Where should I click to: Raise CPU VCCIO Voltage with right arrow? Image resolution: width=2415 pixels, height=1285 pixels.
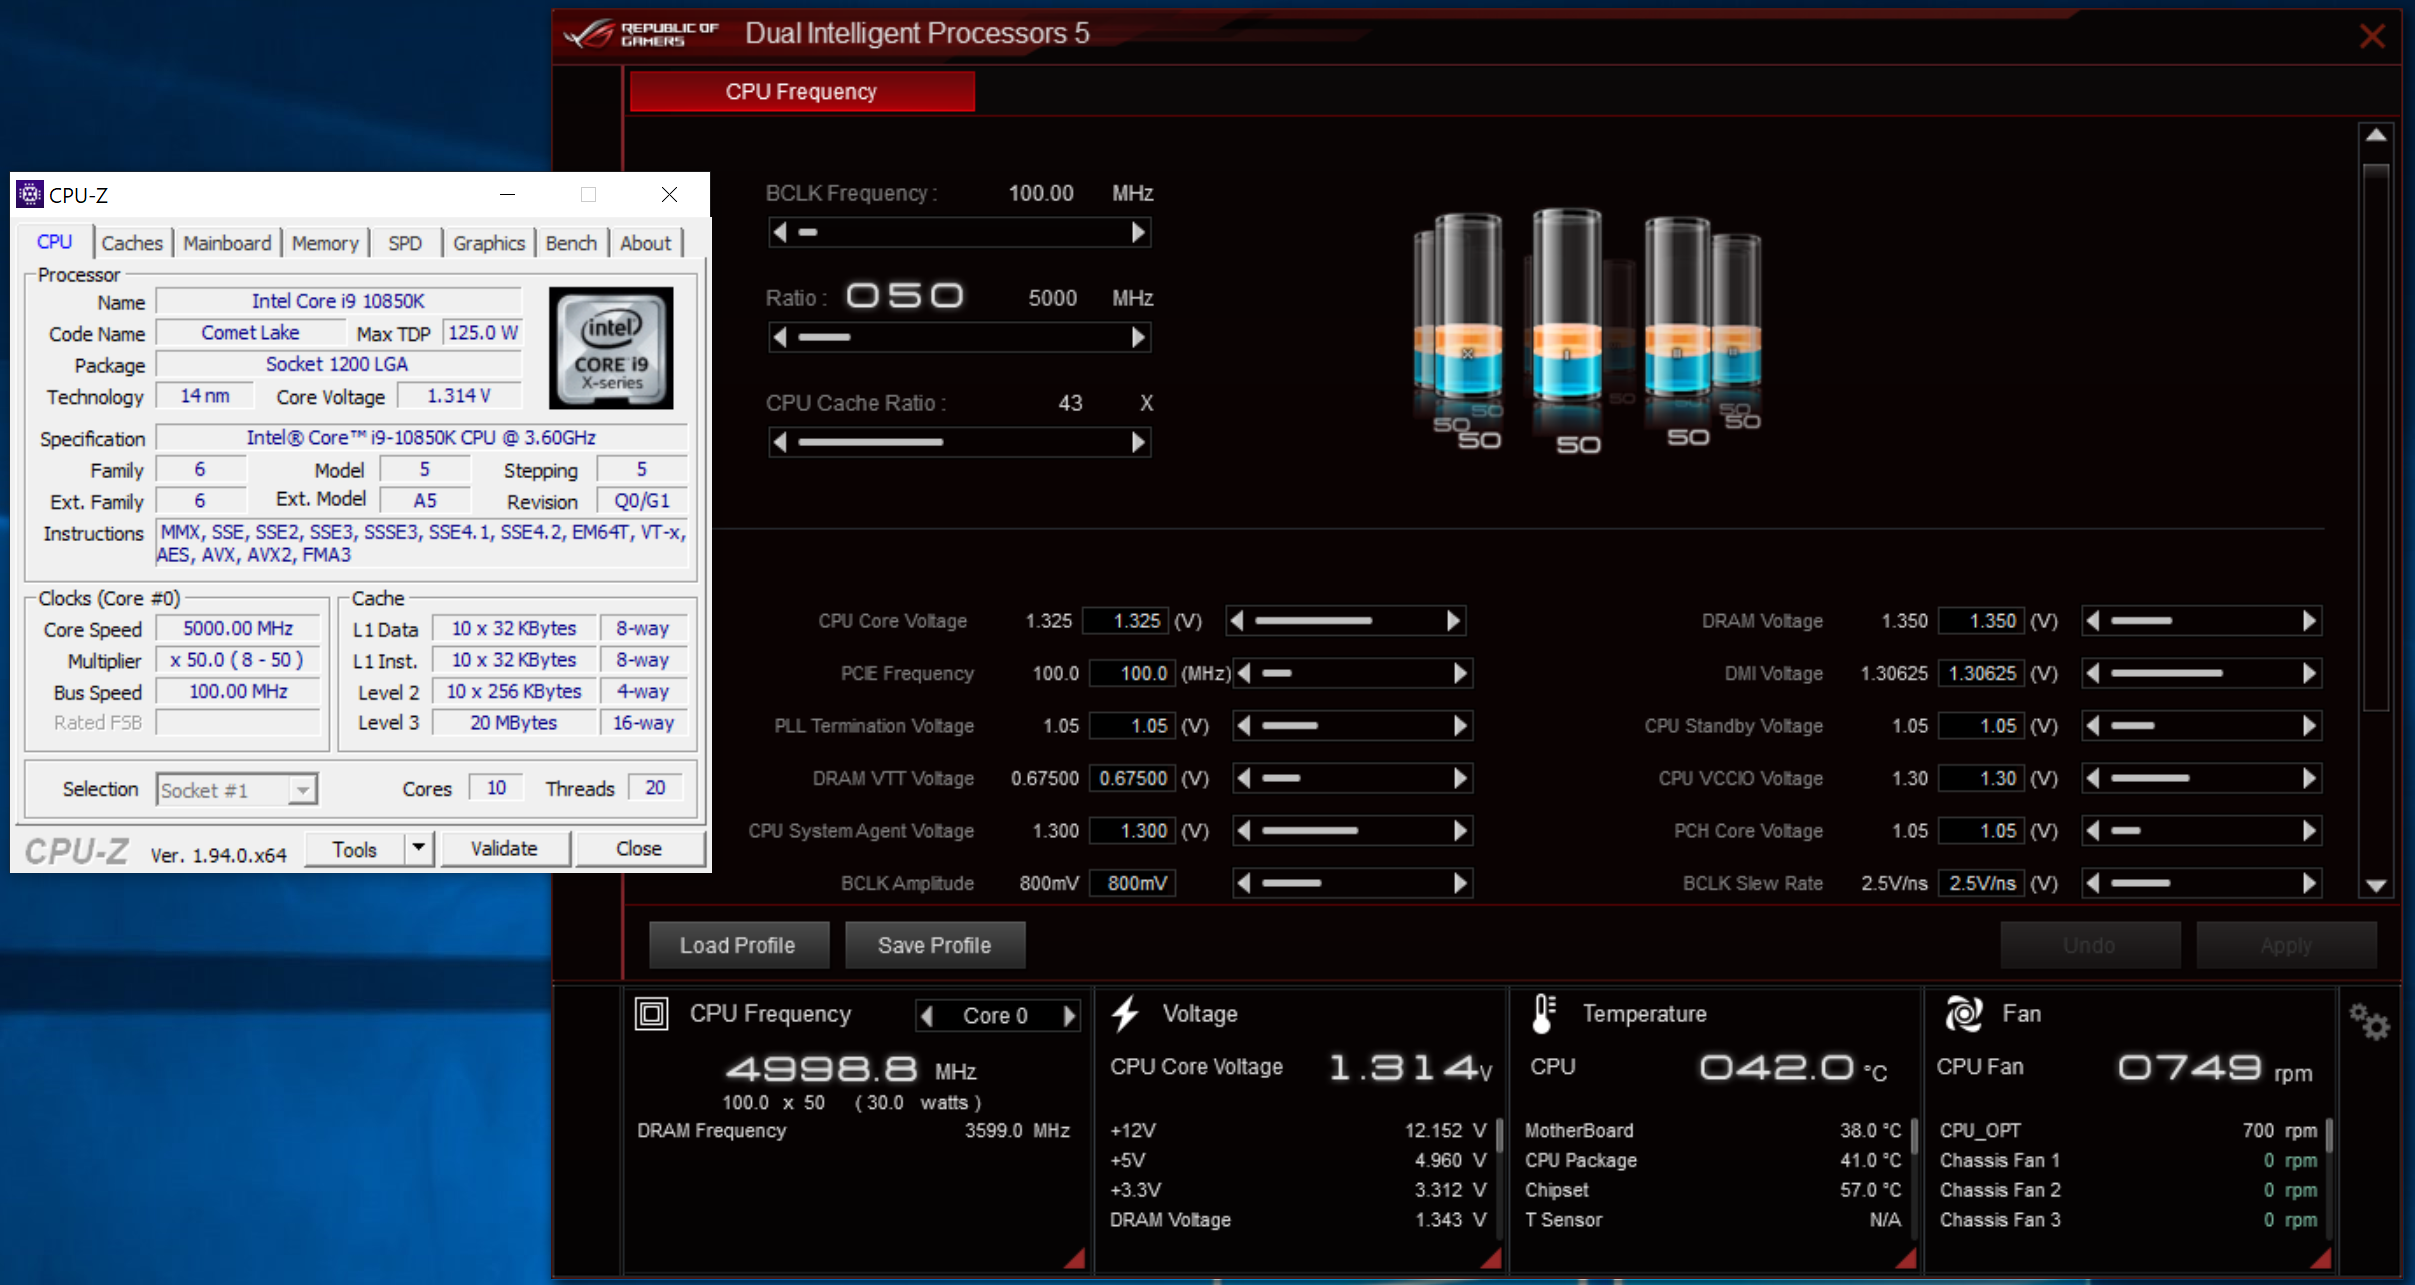[x=2309, y=778]
